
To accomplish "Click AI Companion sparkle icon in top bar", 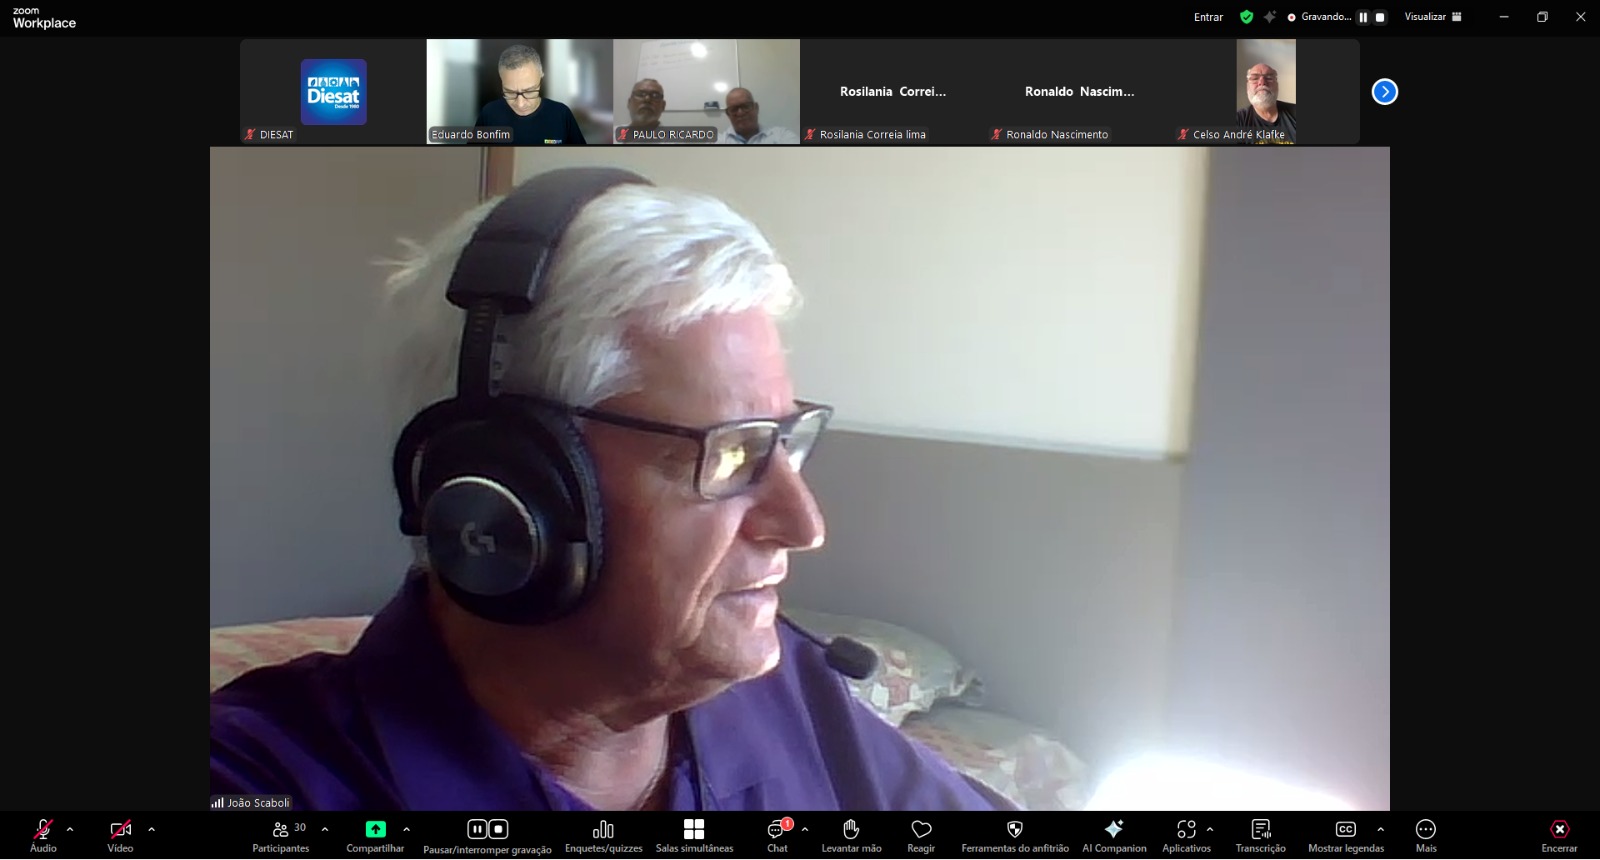I will tap(1270, 17).
